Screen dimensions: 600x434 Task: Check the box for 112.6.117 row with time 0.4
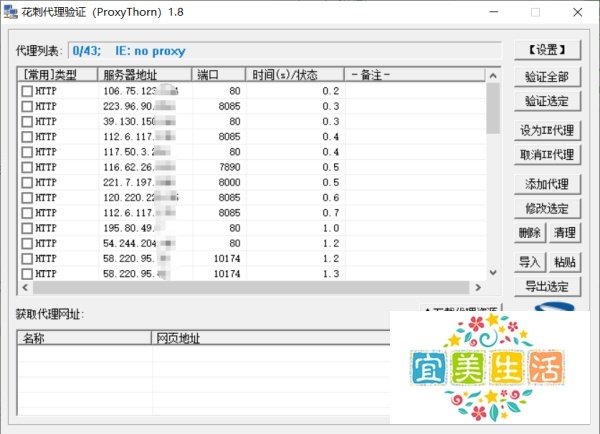[x=27, y=137]
